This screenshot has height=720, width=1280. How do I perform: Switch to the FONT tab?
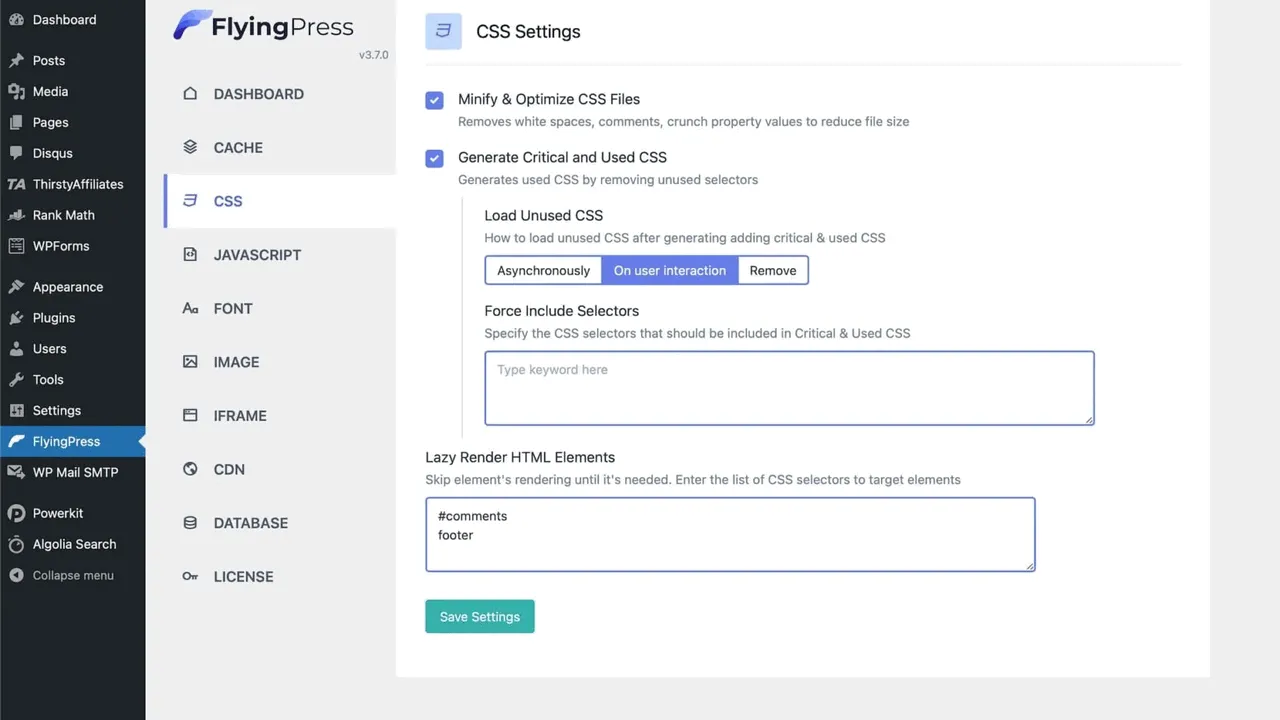280,309
